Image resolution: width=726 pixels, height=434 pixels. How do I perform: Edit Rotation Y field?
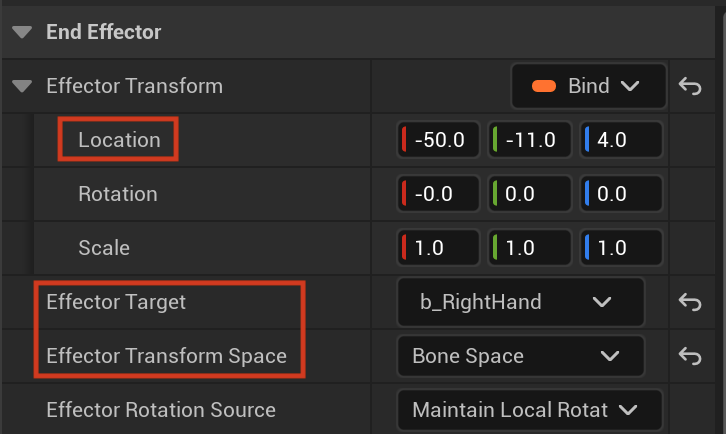(x=530, y=194)
